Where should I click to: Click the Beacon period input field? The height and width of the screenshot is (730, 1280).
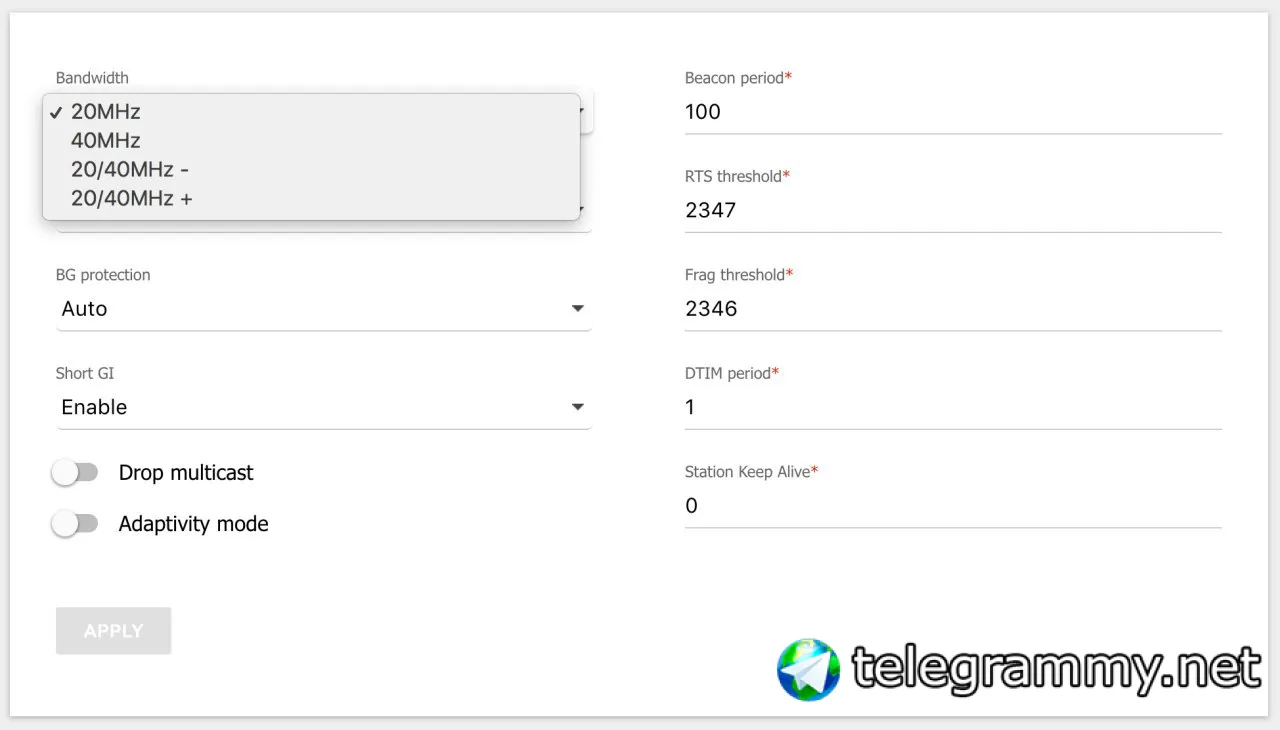pyautogui.click(x=952, y=112)
